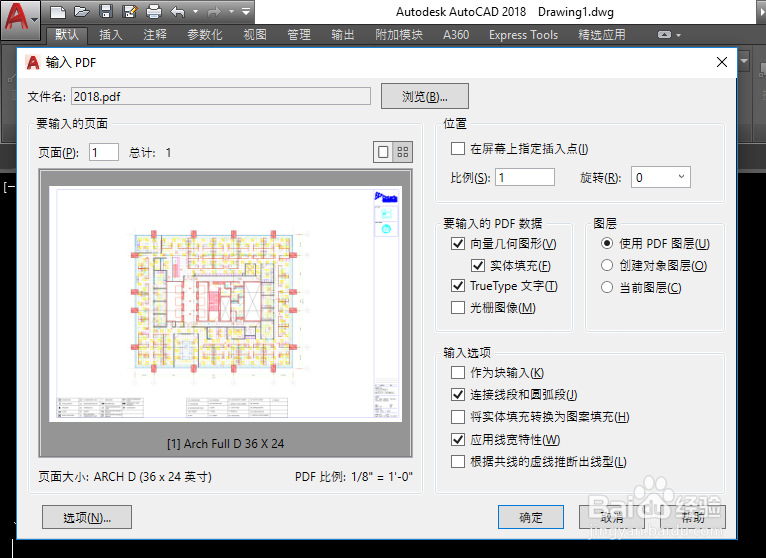Open the 视图 ribbon tab
The height and width of the screenshot is (558, 766).
click(x=255, y=35)
